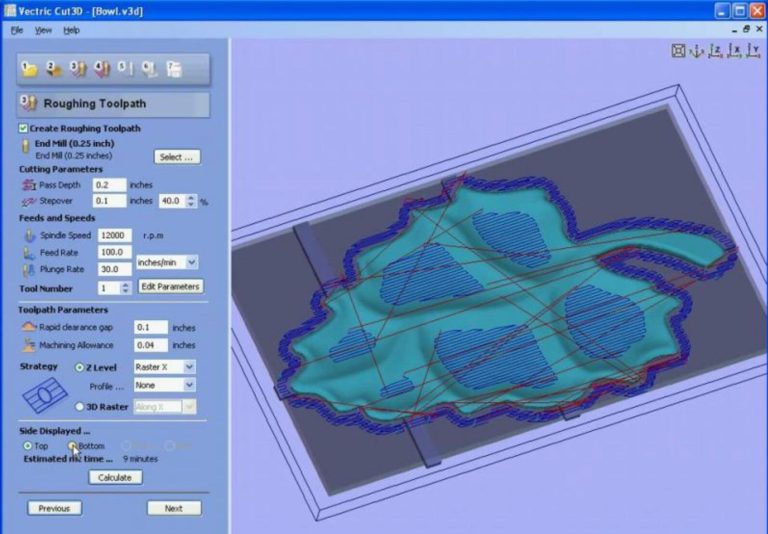The image size is (768, 534).
Task: Click Spindle Speed field 12000
Action: [115, 236]
